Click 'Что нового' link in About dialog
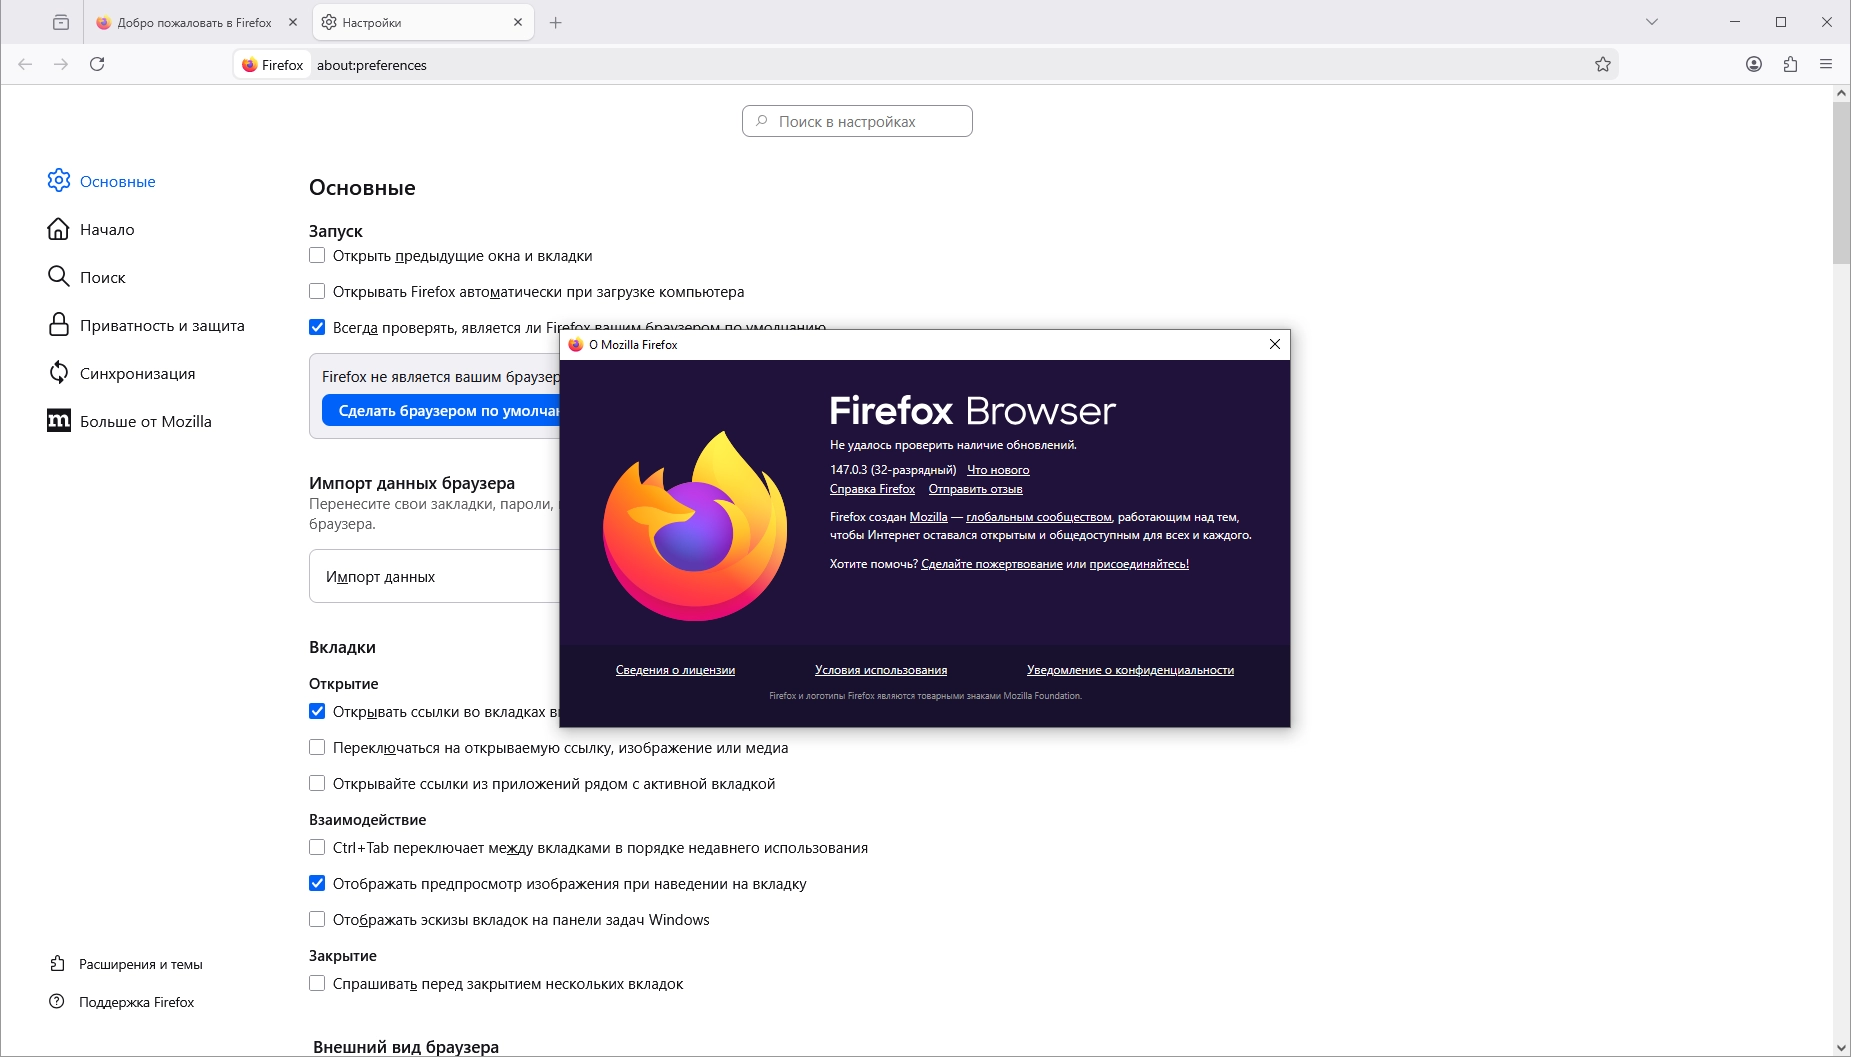 pyautogui.click(x=998, y=470)
